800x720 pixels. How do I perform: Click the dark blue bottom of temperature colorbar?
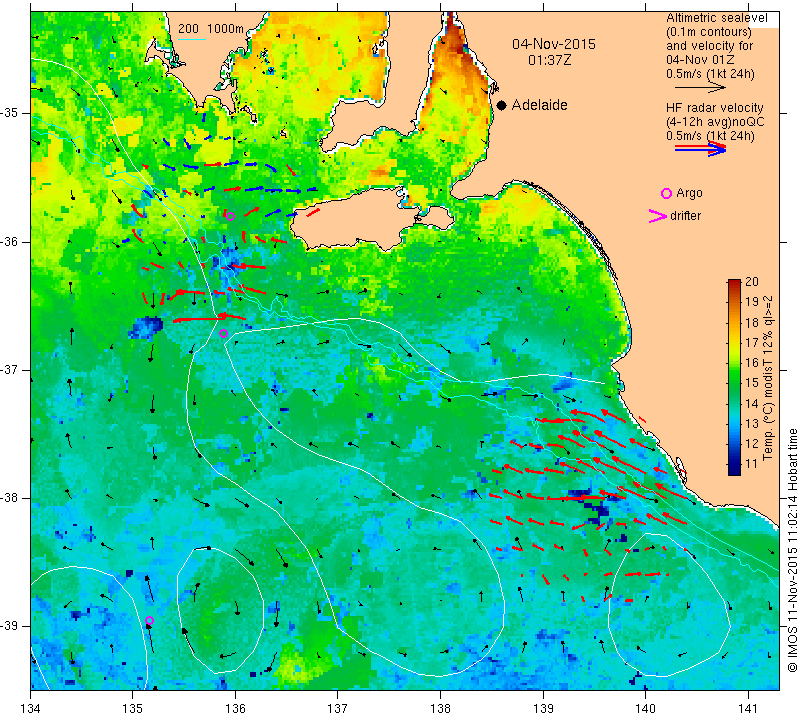click(x=734, y=469)
